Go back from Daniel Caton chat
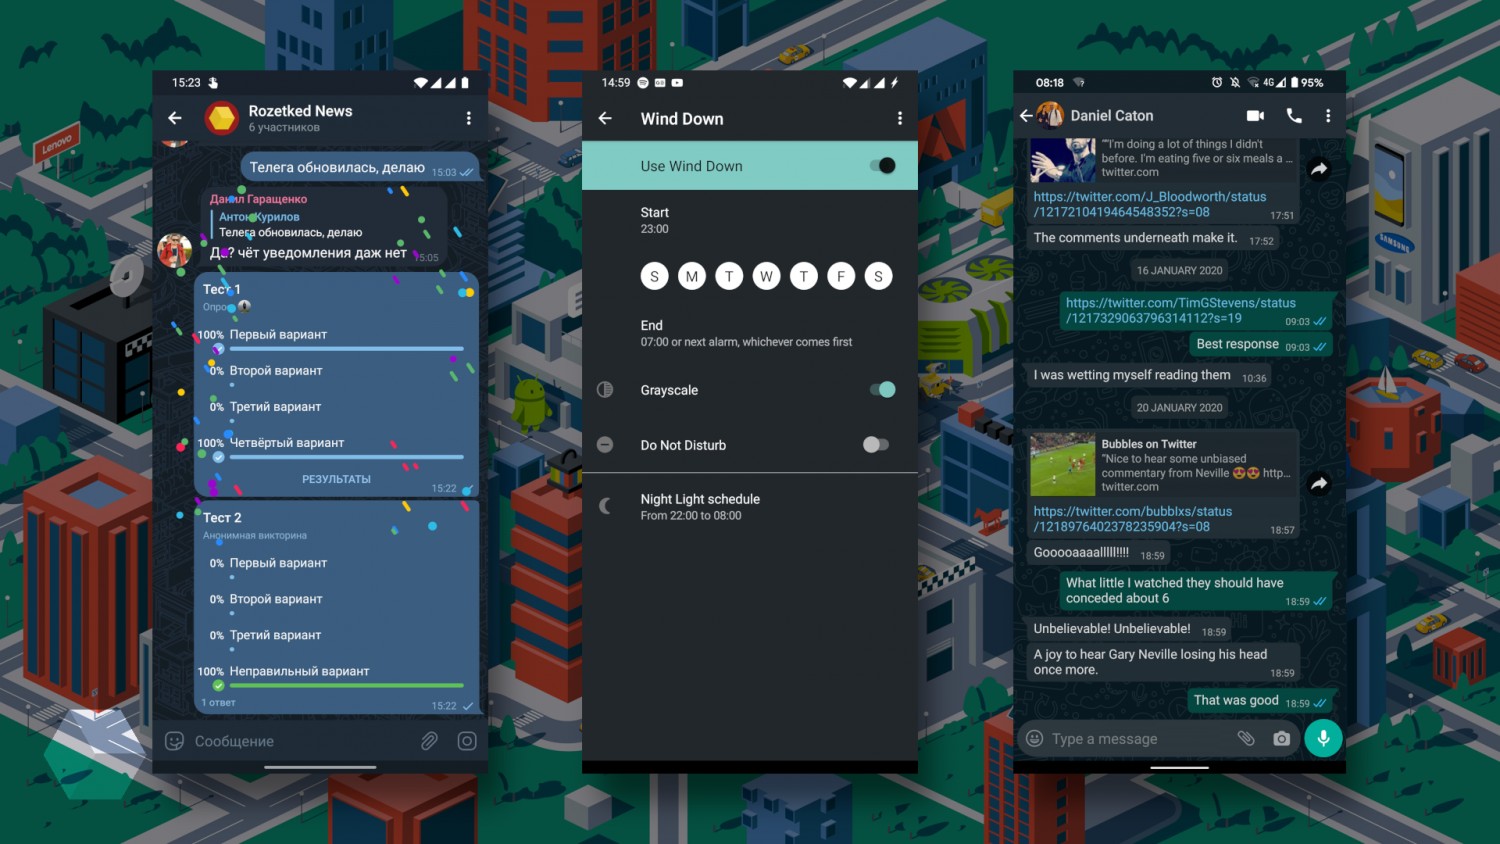 click(x=1025, y=116)
